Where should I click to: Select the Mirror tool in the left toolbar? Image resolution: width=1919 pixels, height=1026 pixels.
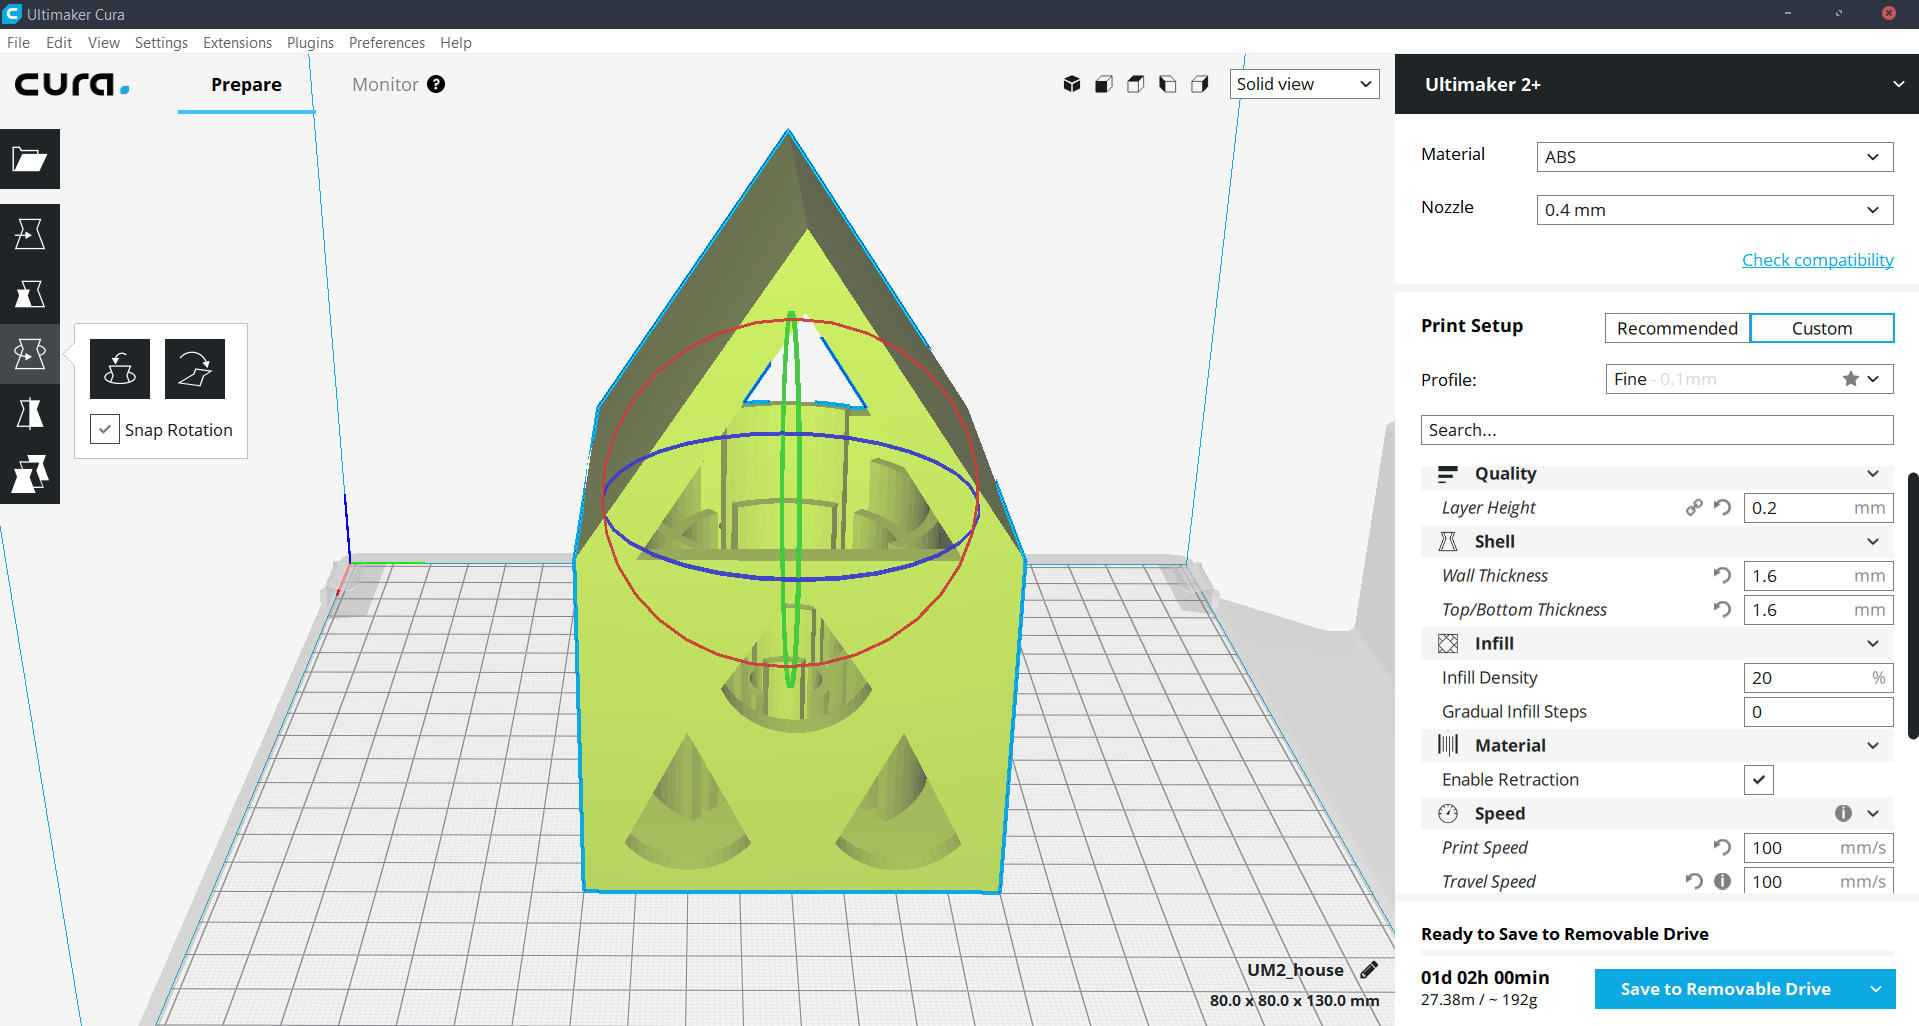point(30,414)
